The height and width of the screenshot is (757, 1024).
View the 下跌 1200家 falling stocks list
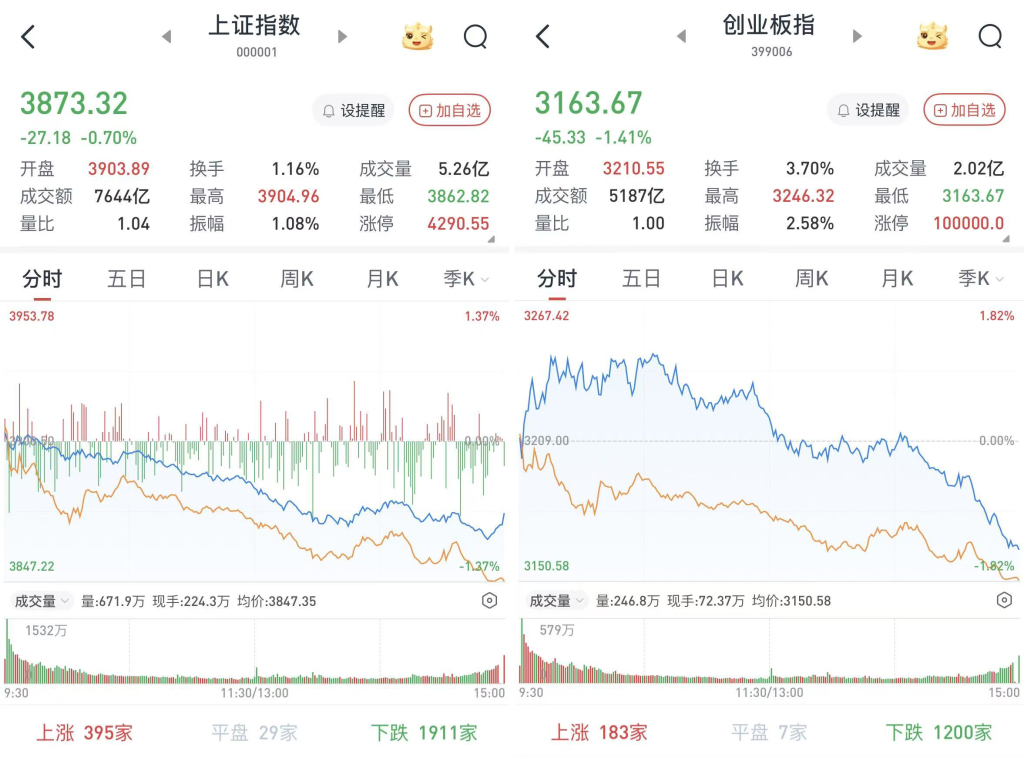tap(938, 733)
